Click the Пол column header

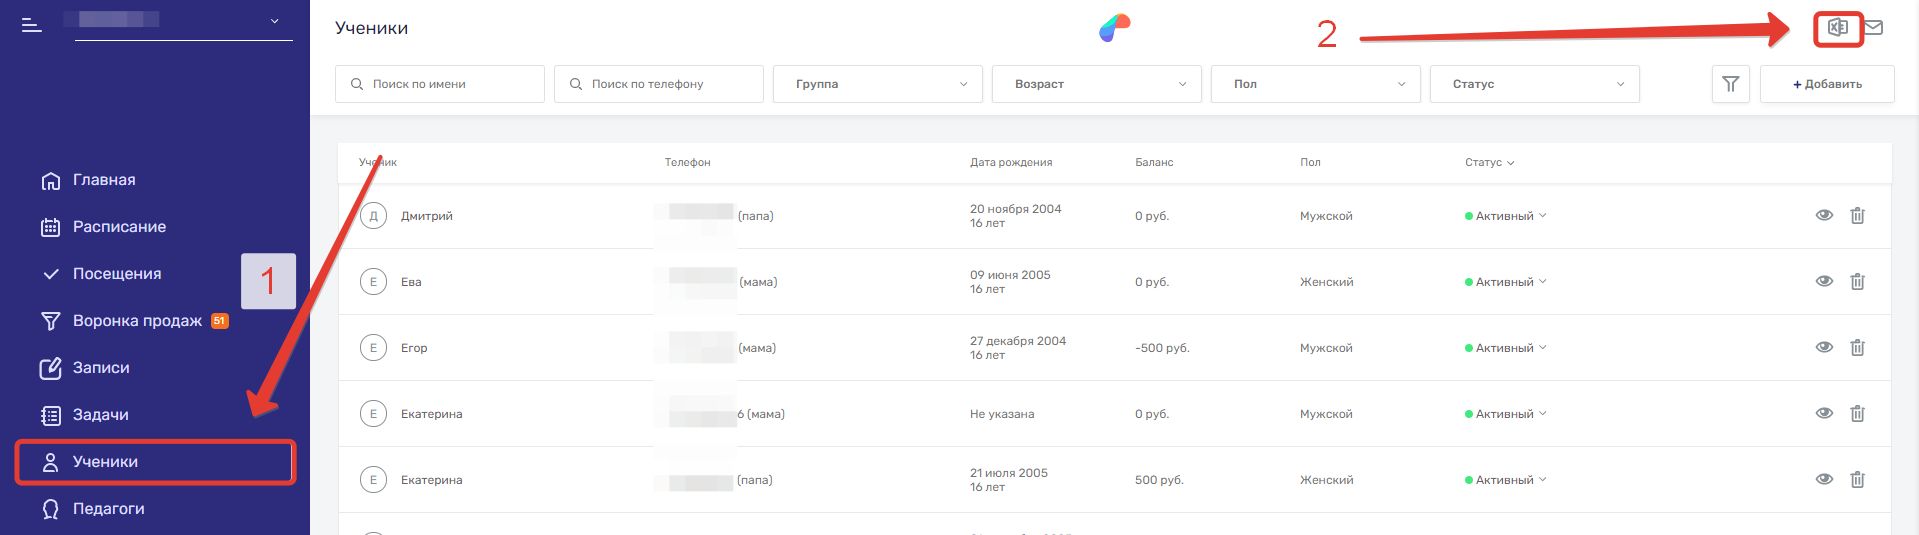point(1310,162)
